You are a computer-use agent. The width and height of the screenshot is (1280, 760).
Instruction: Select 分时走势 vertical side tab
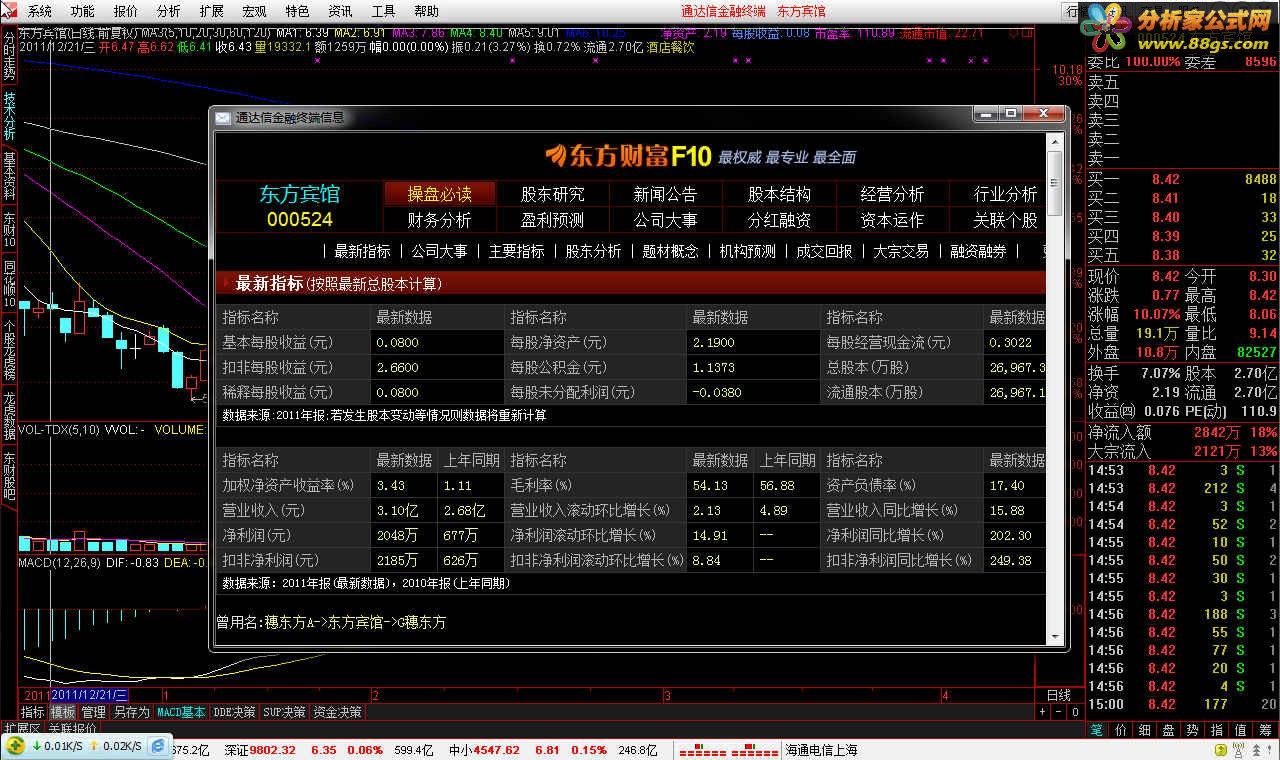(x=9, y=57)
